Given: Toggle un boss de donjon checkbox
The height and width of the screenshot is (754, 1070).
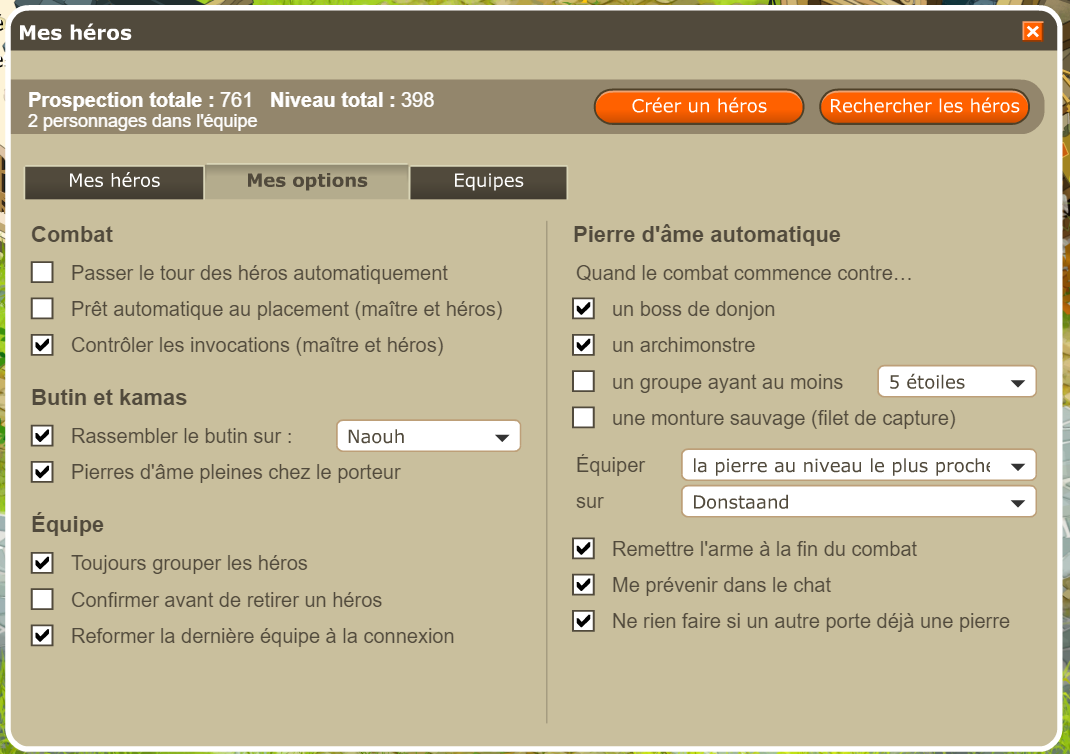Looking at the screenshot, I should pyautogui.click(x=583, y=308).
